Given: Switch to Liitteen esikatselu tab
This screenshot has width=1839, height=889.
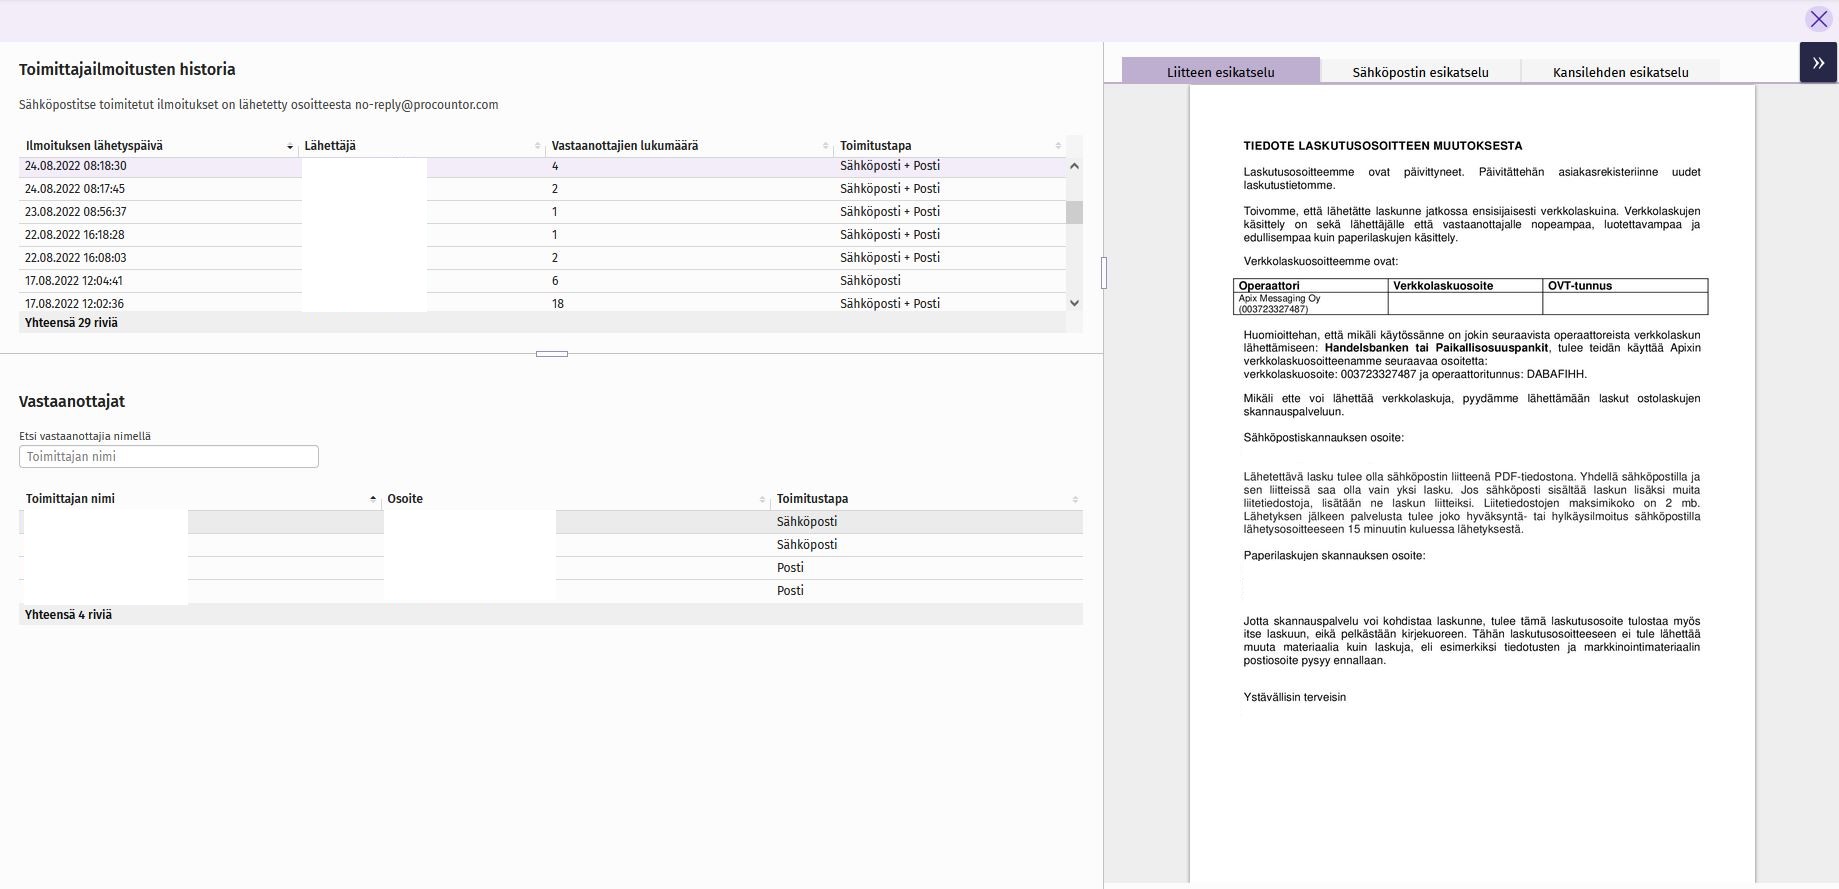Looking at the screenshot, I should click(1220, 71).
